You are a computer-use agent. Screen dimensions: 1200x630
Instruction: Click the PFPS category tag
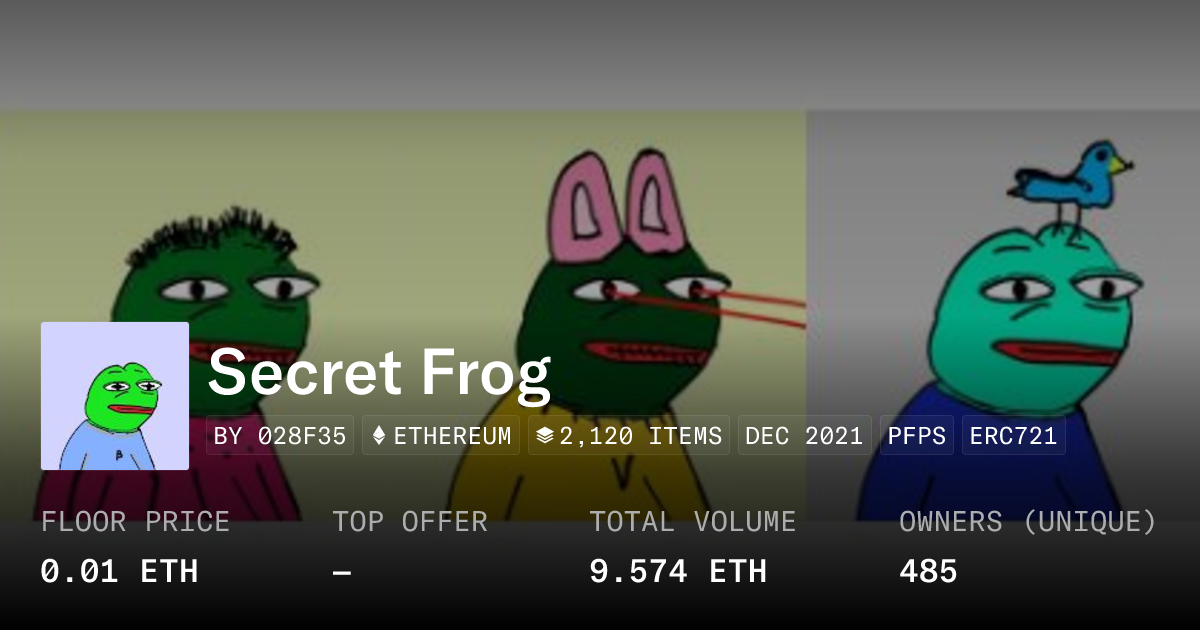point(917,436)
